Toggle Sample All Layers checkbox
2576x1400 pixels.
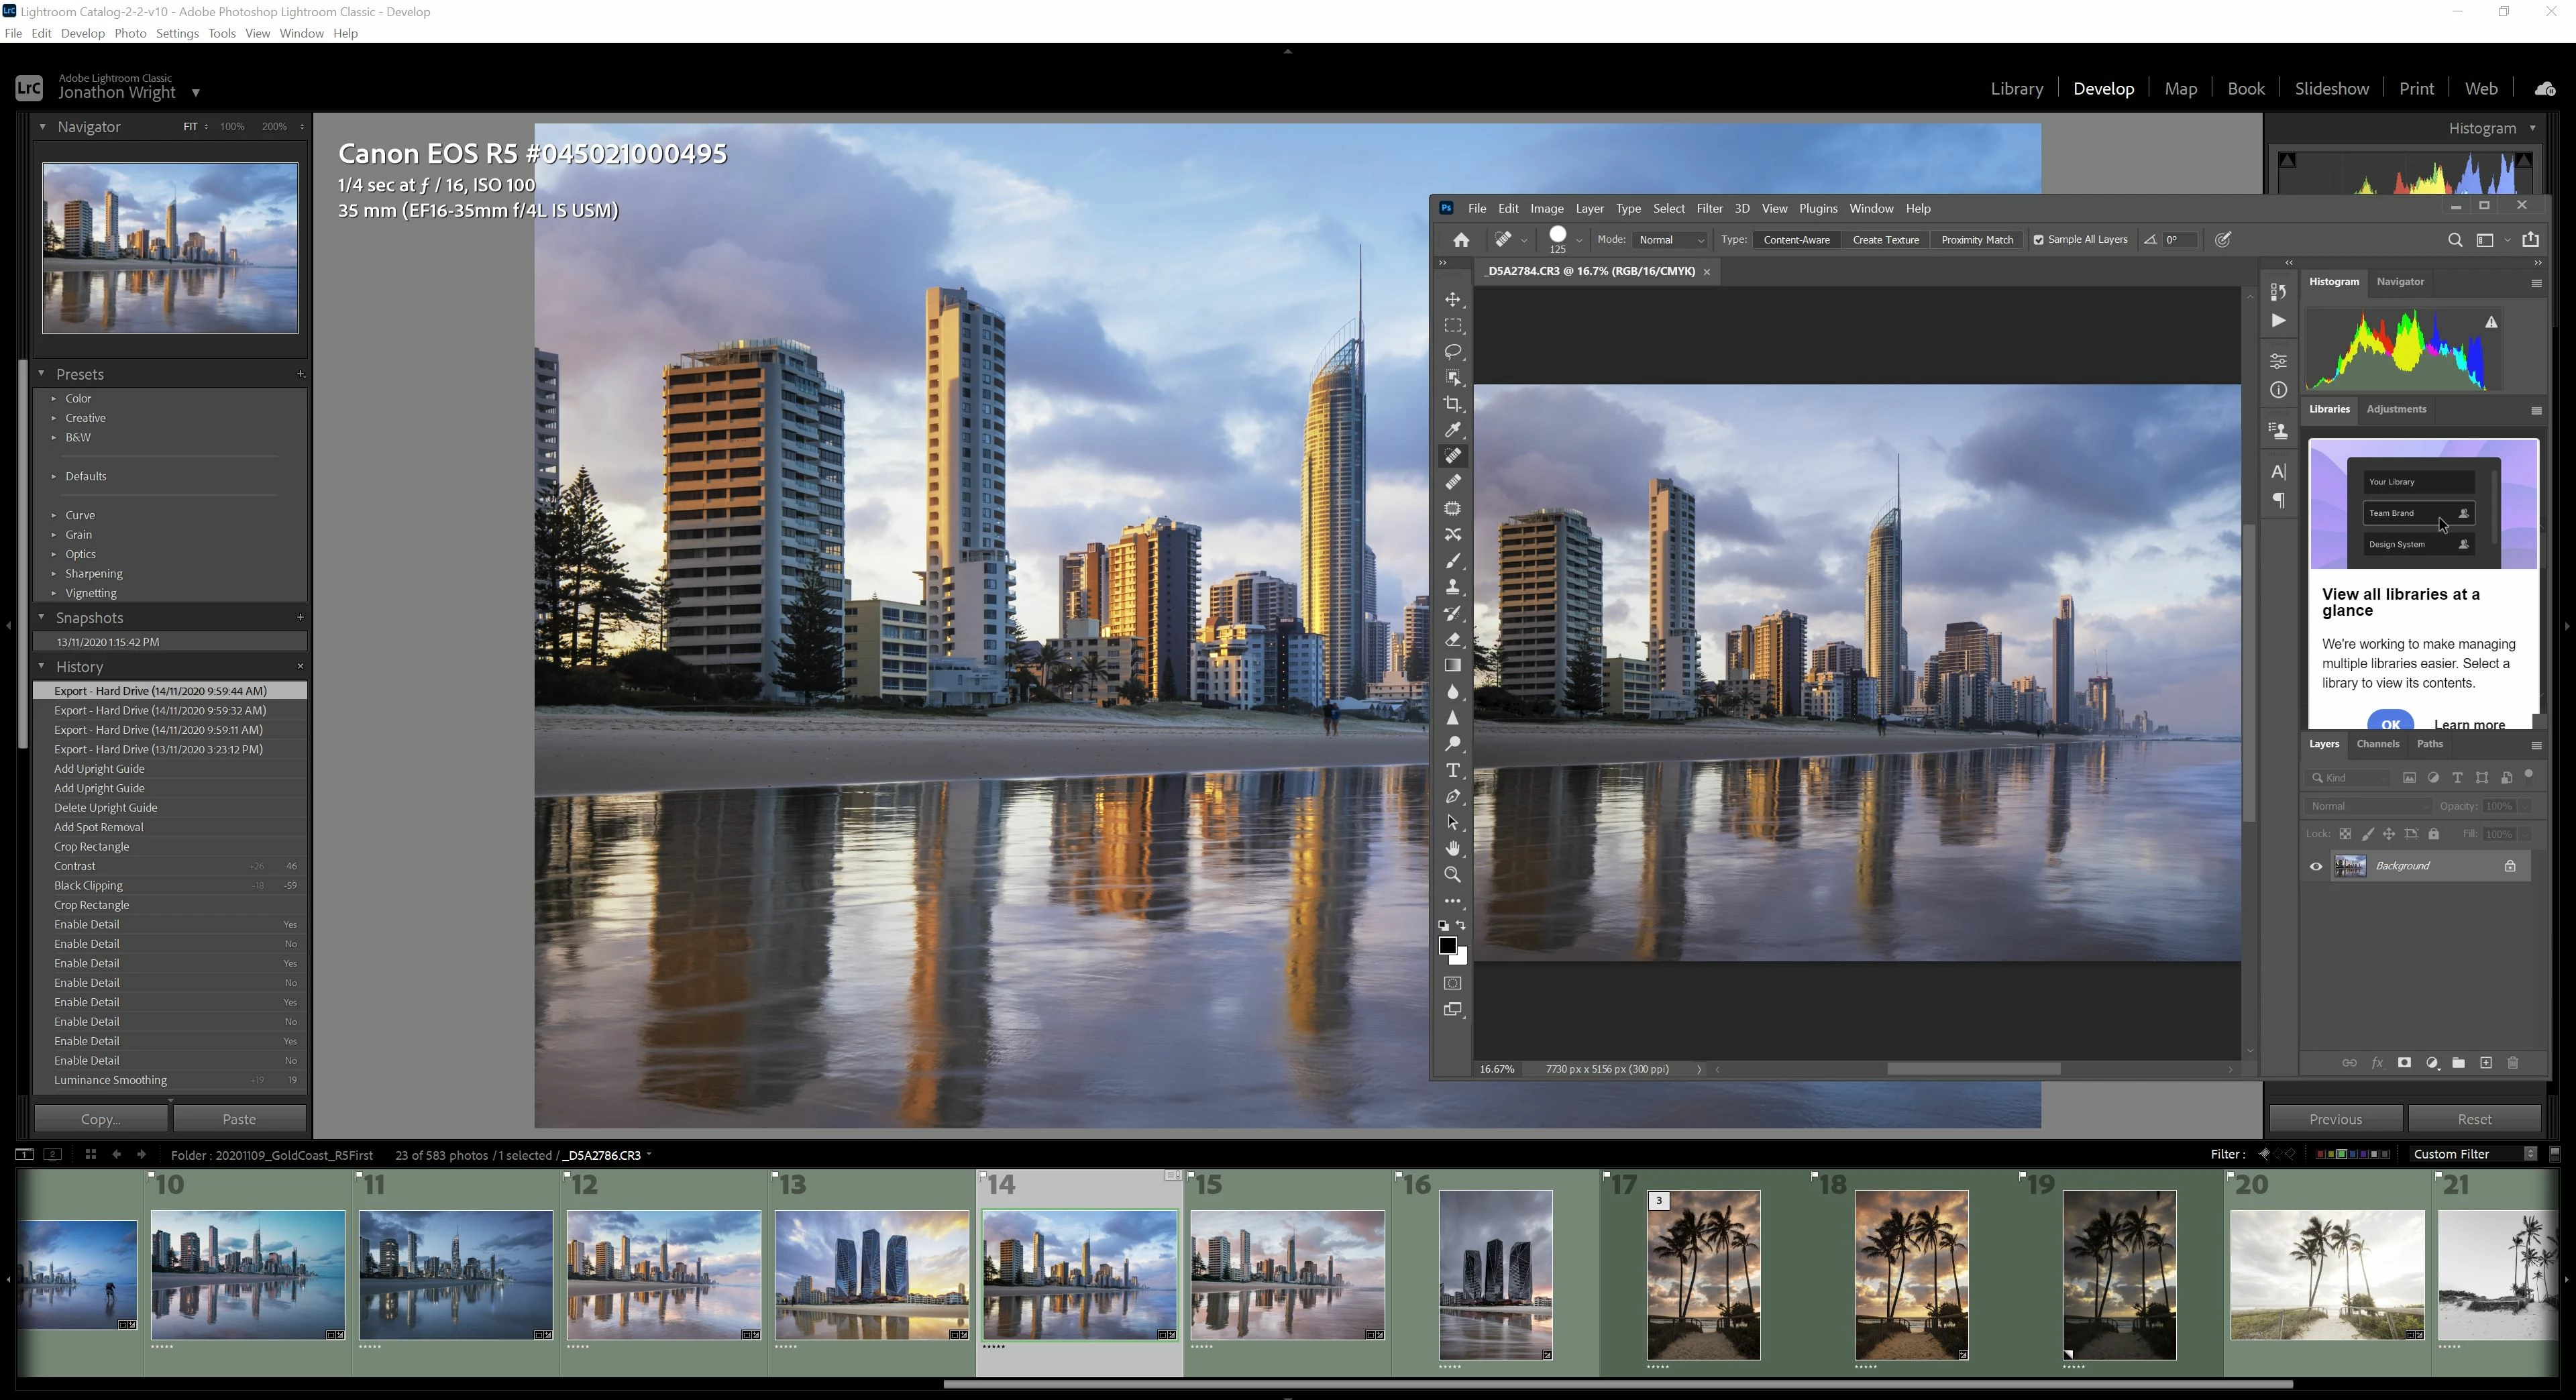(2038, 240)
